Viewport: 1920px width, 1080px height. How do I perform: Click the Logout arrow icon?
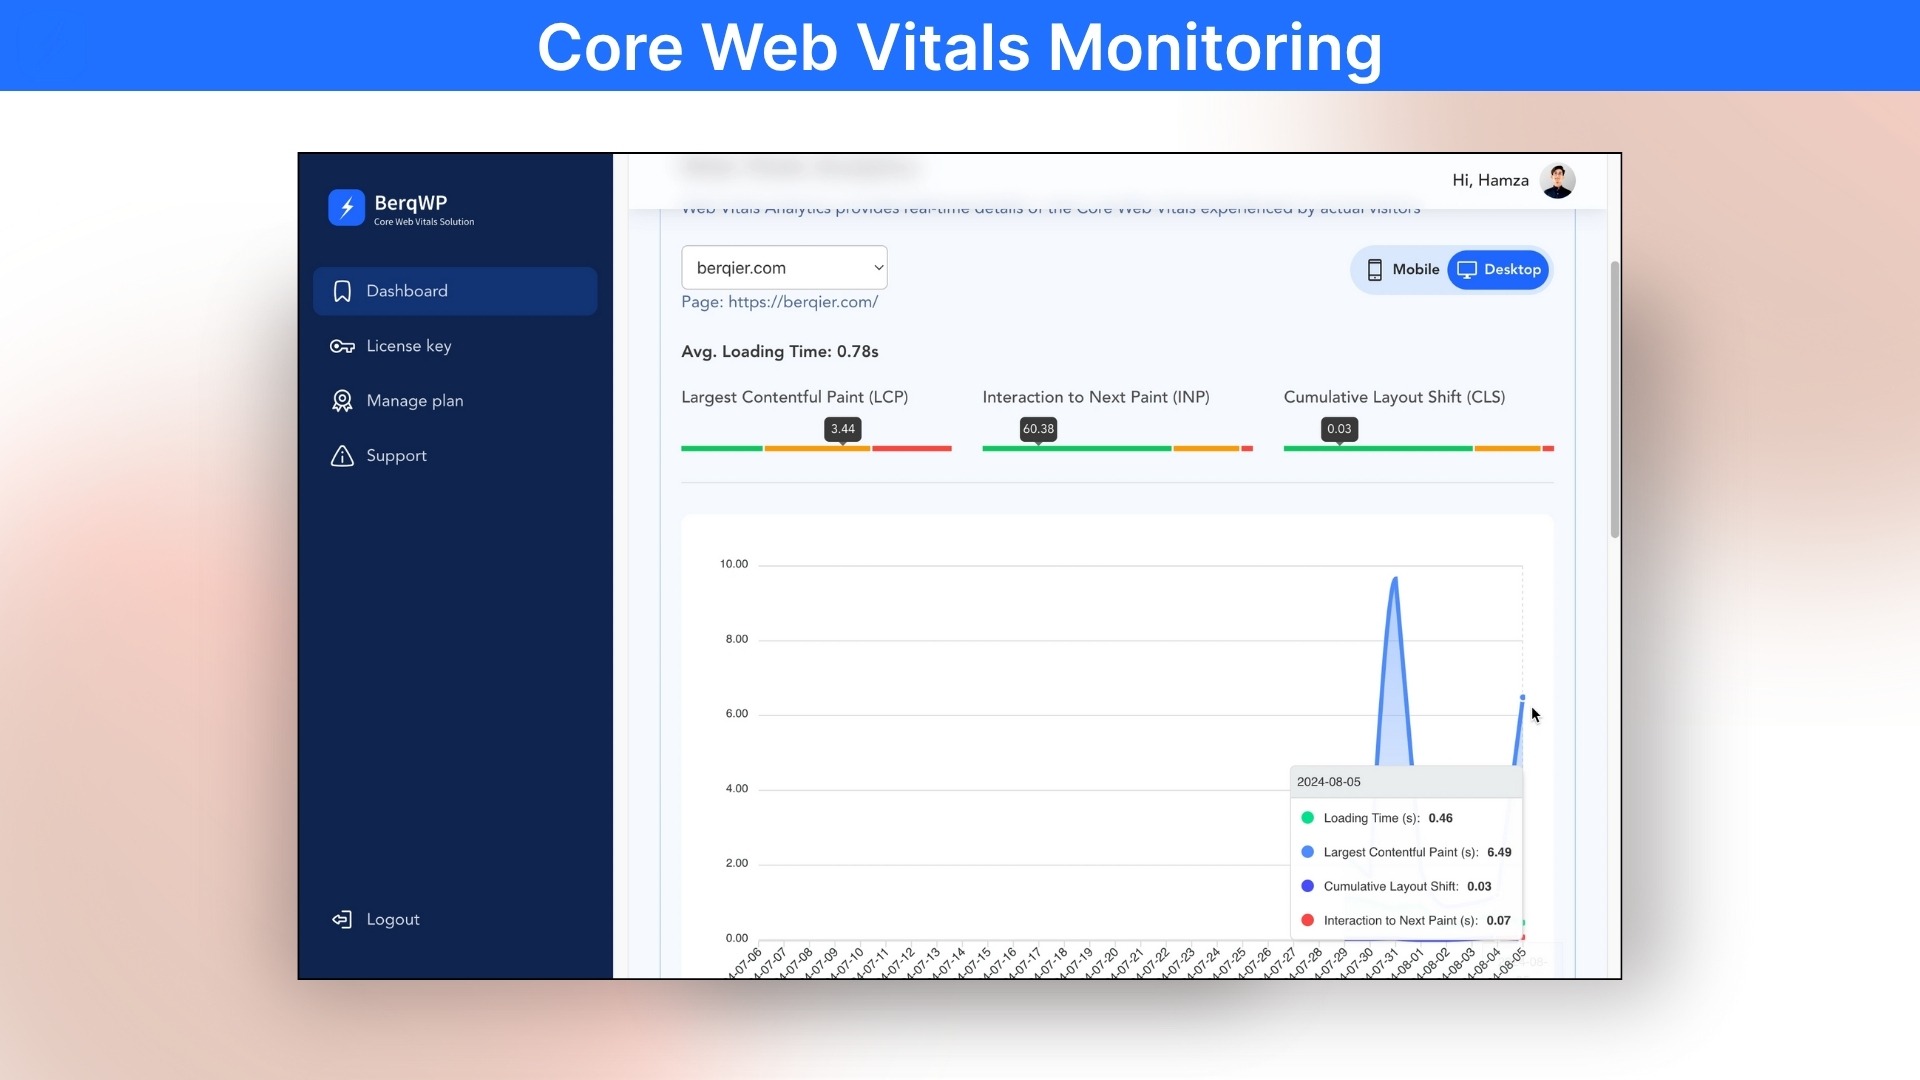(342, 920)
